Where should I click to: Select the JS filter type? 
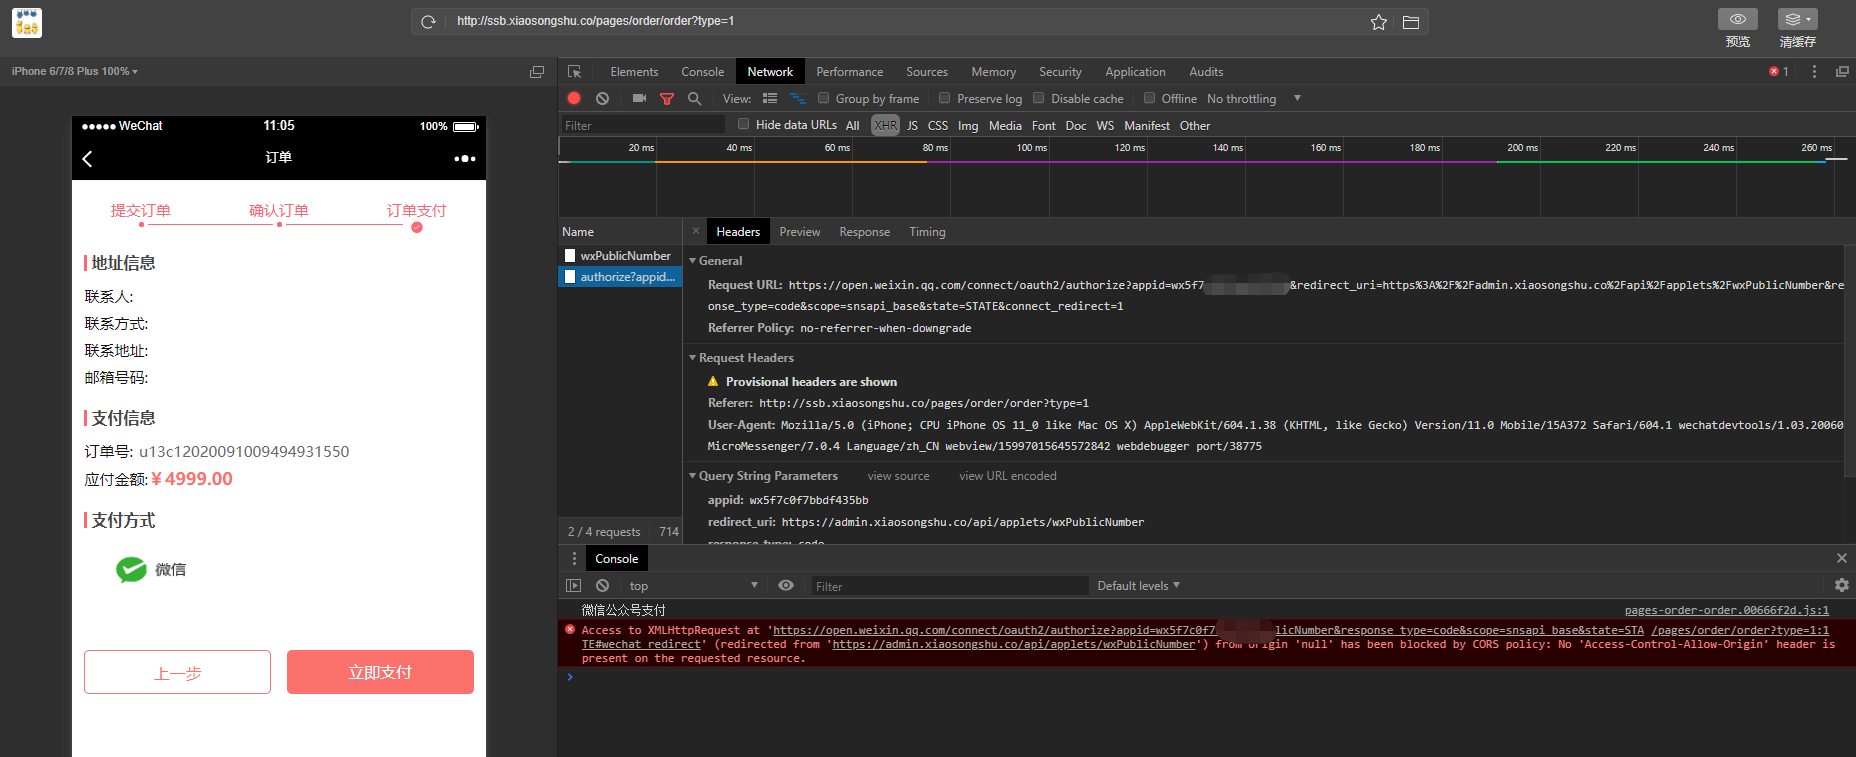click(912, 125)
